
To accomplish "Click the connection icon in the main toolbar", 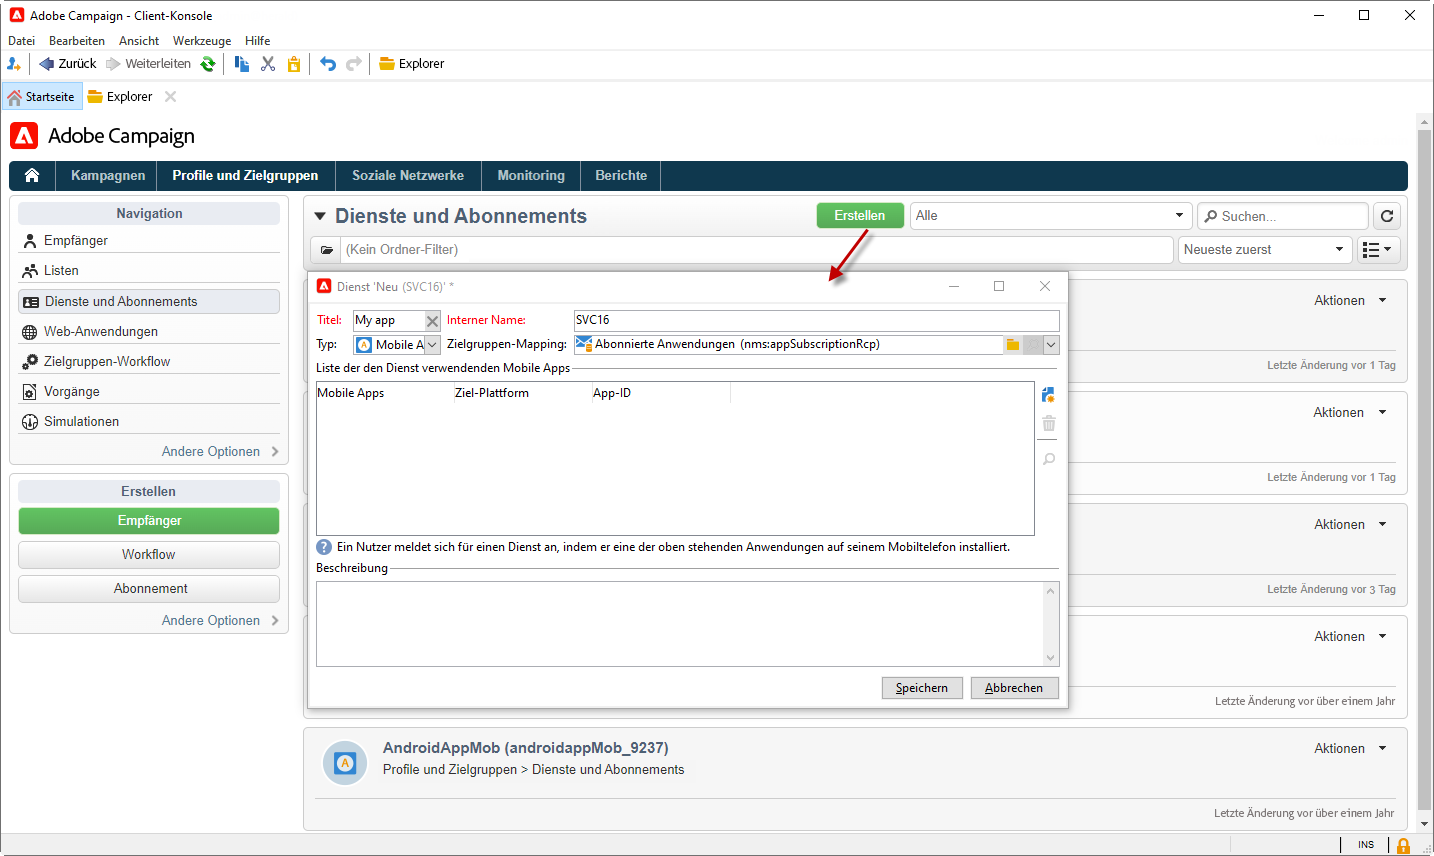I will 14,64.
